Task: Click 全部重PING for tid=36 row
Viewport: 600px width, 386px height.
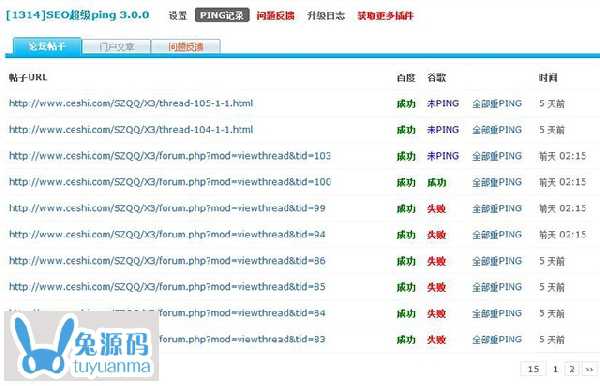Action: [497, 261]
